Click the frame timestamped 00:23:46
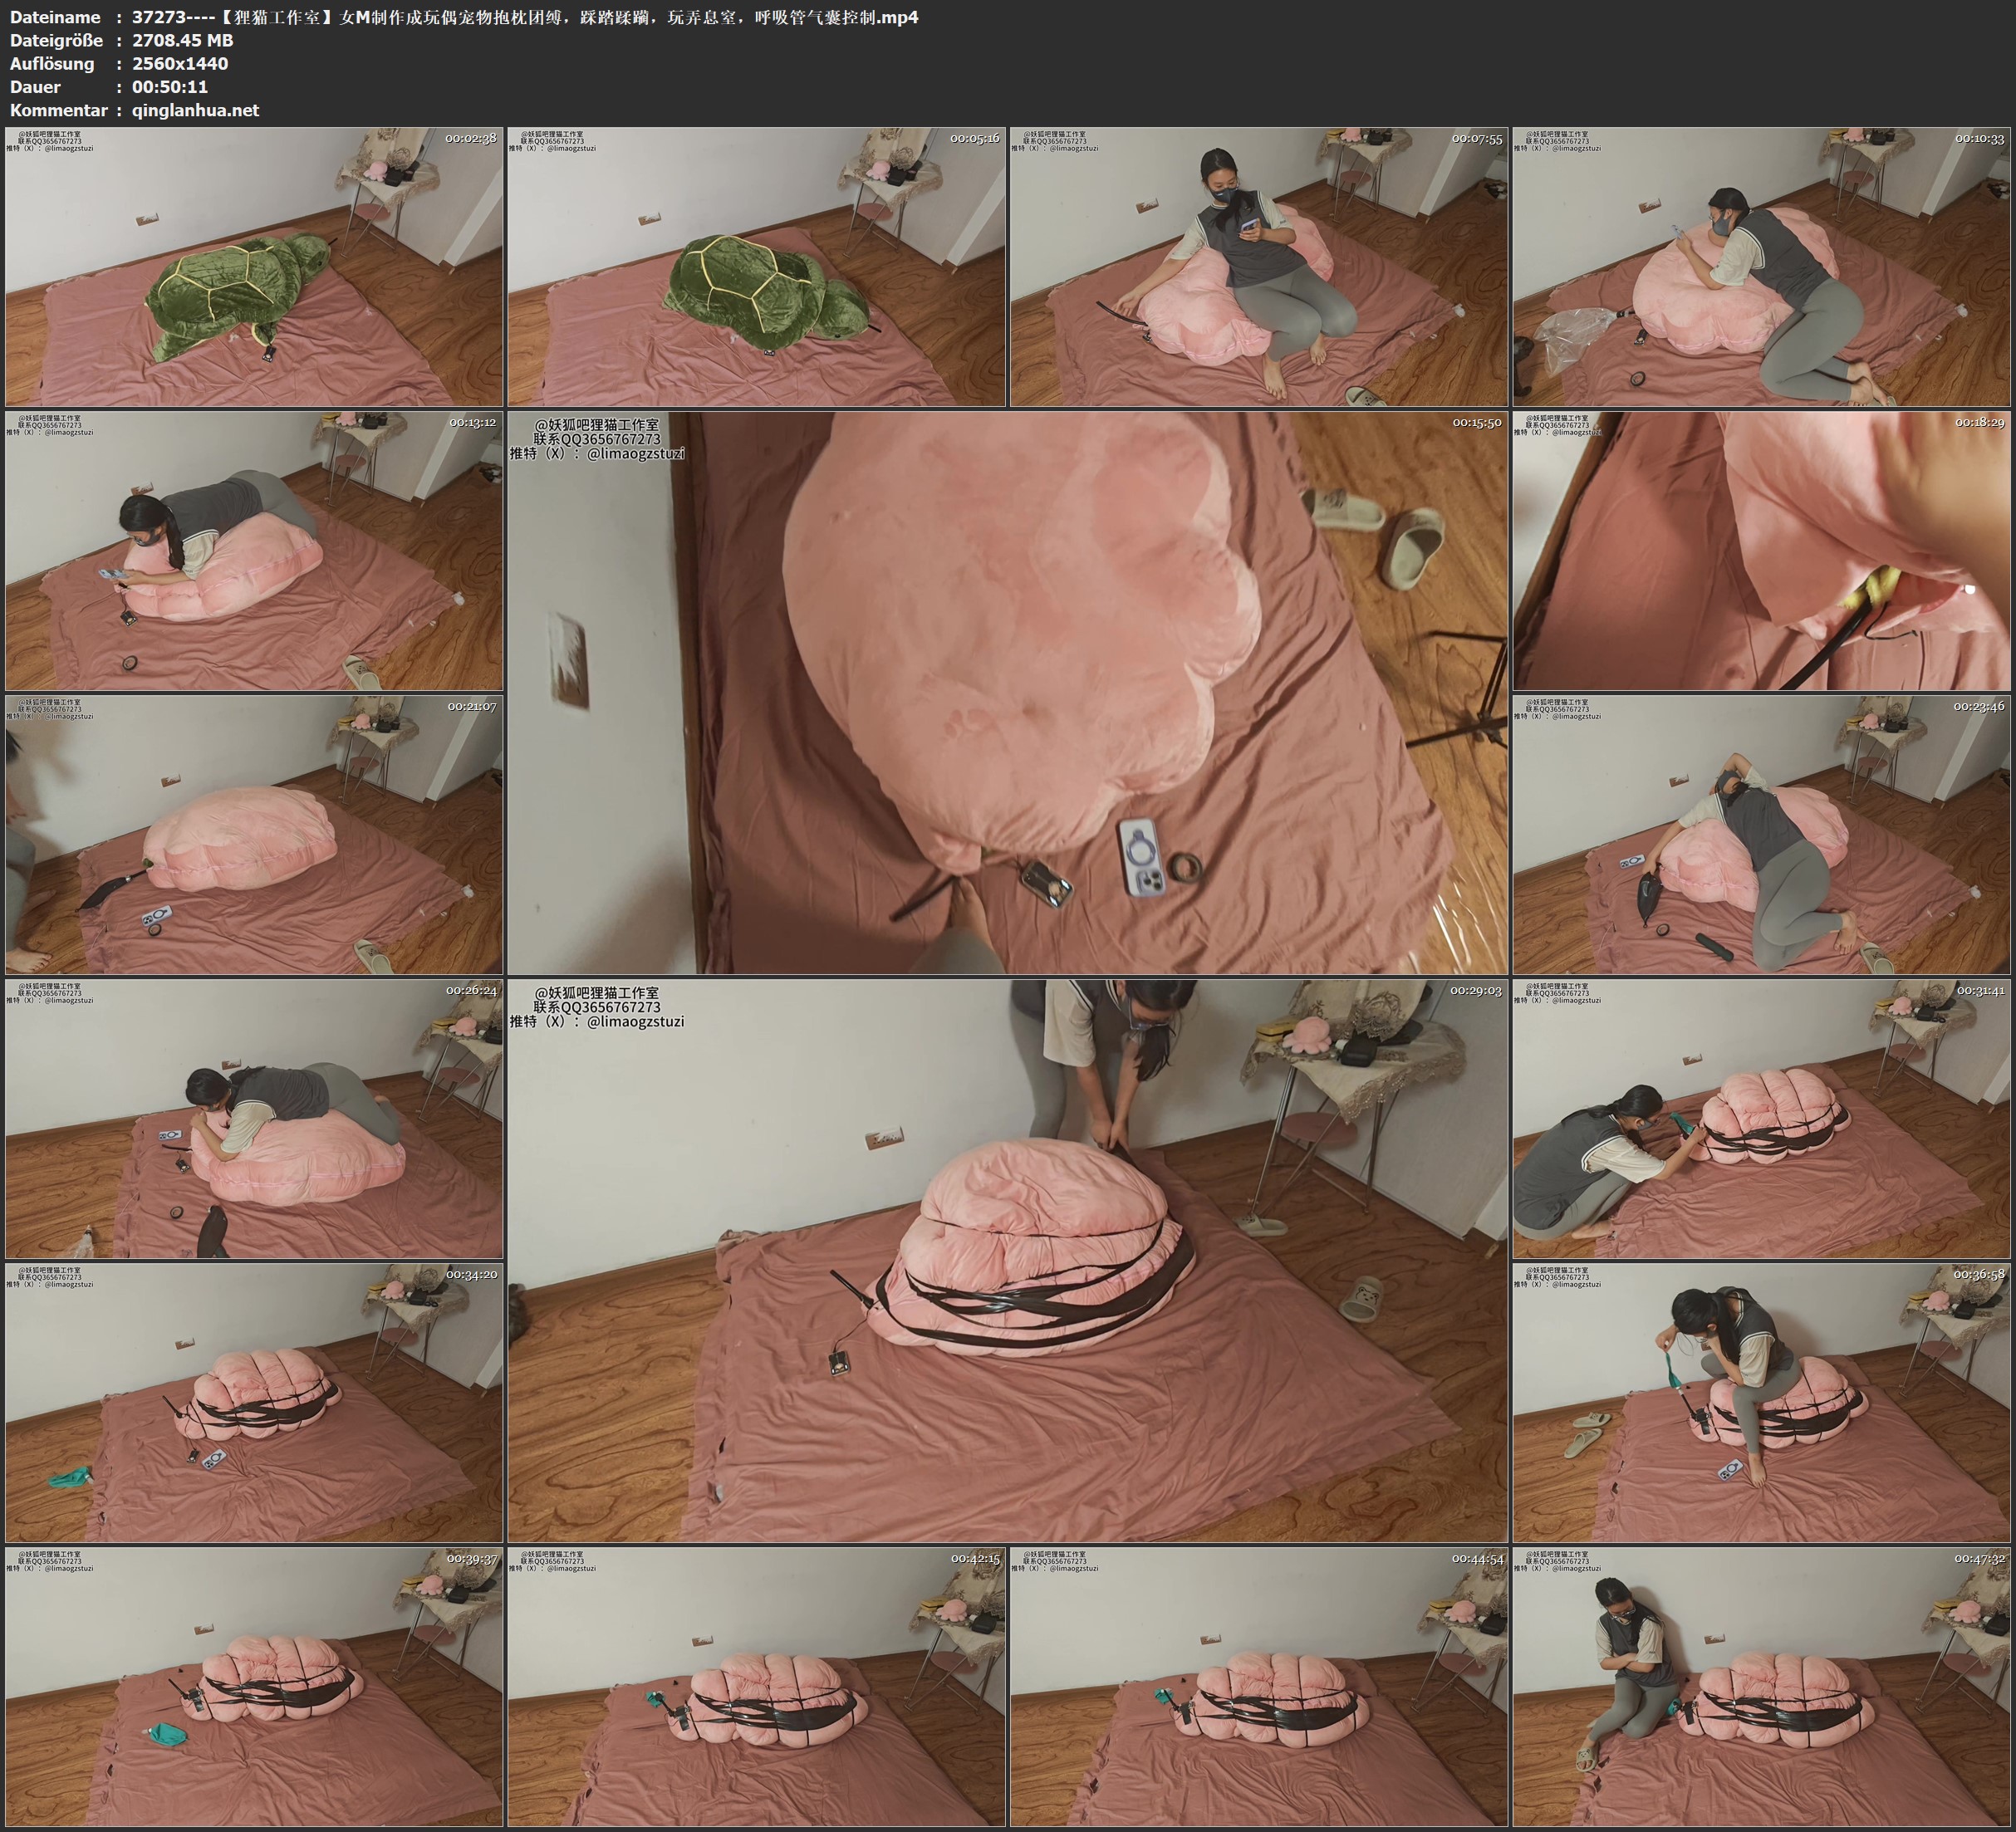Screen dimensions: 2016x1832 1761,834
